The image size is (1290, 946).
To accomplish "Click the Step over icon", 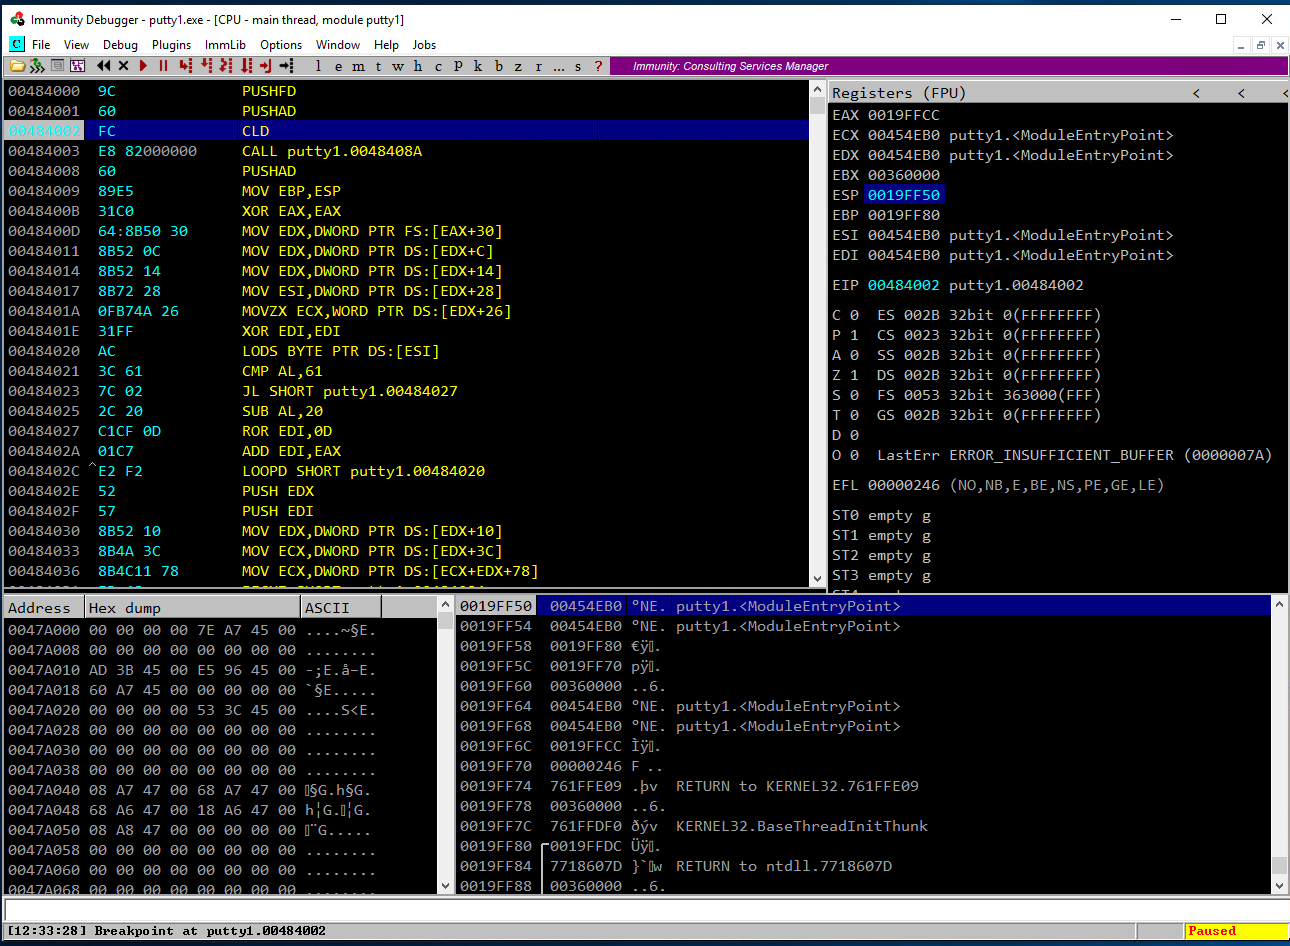I will (x=207, y=66).
